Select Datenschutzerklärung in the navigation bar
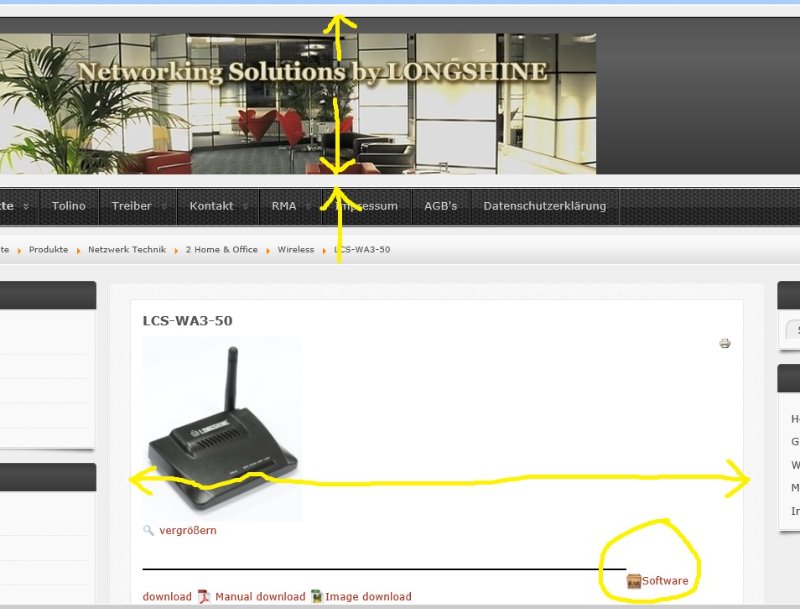Viewport: 800px width, 609px height. 545,206
